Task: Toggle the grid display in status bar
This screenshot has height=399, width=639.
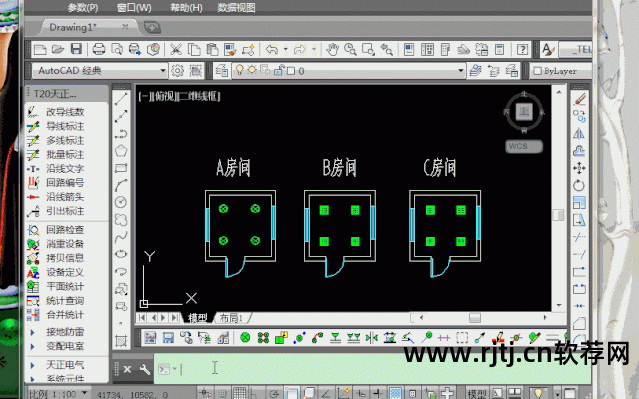Action: 239,393
